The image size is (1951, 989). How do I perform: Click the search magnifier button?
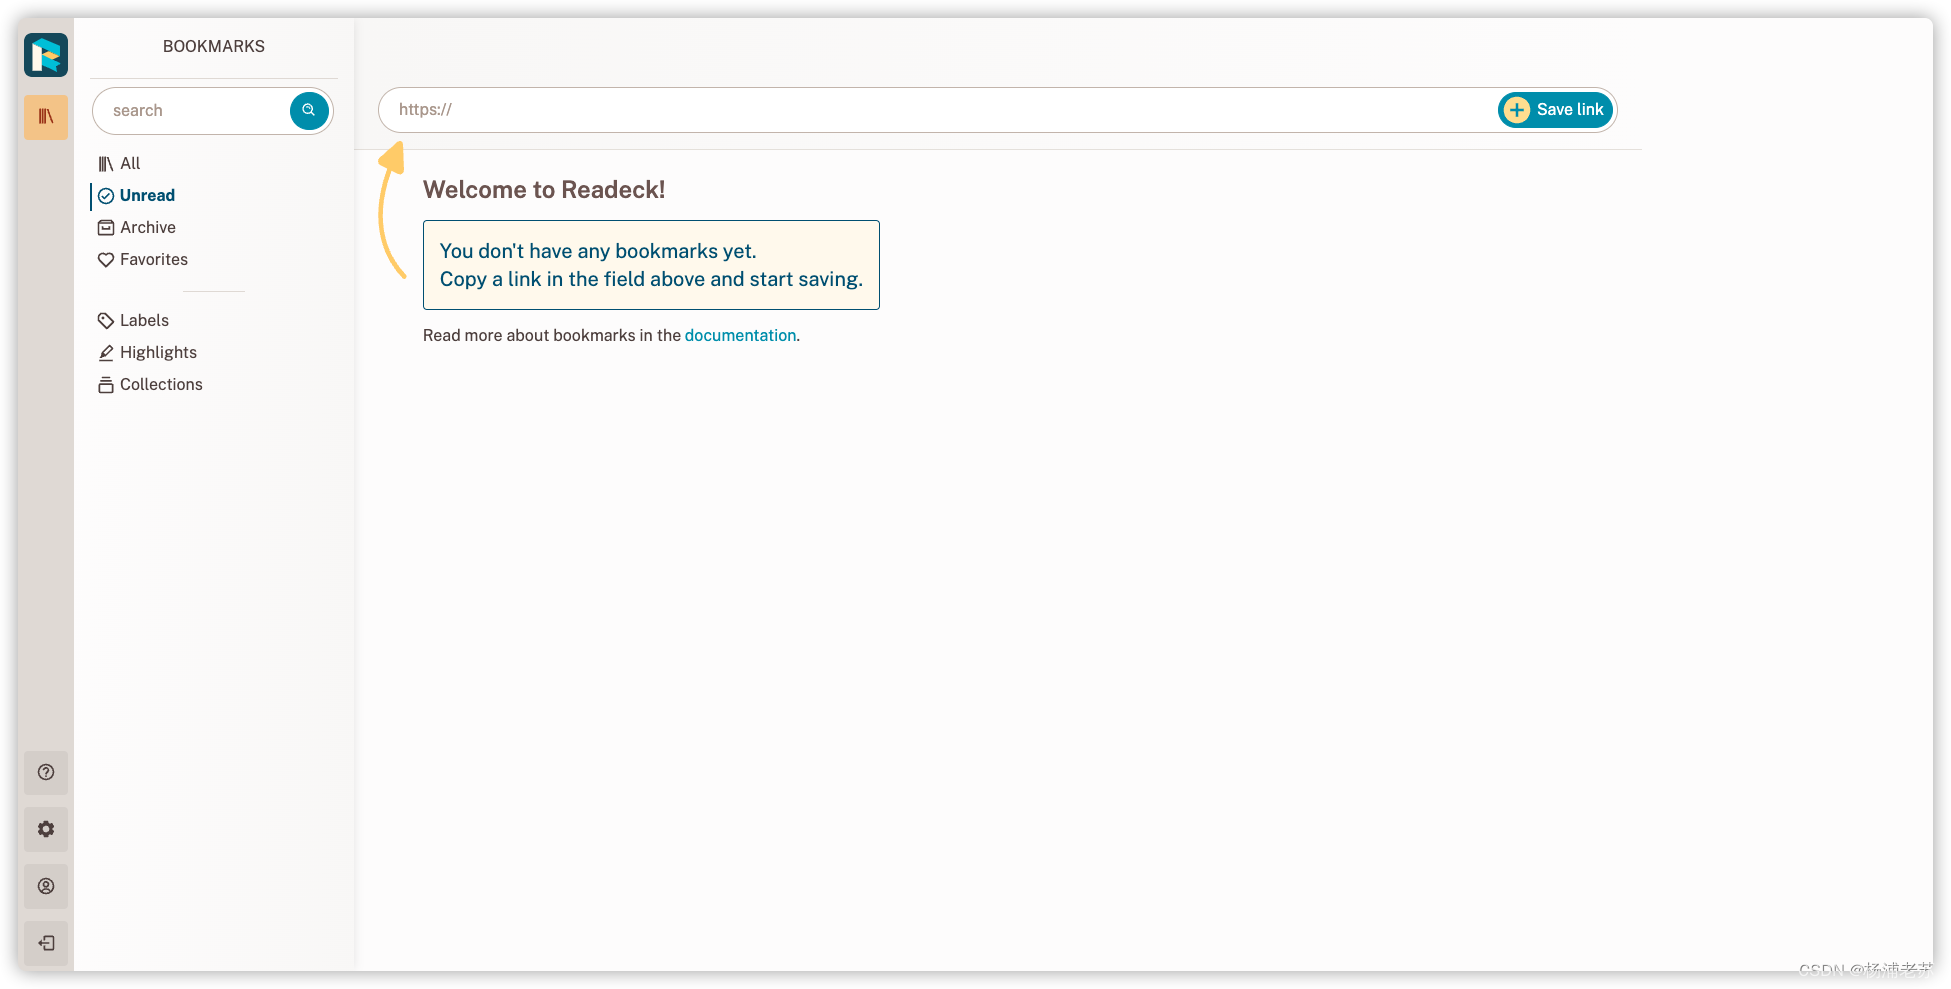[x=309, y=110]
